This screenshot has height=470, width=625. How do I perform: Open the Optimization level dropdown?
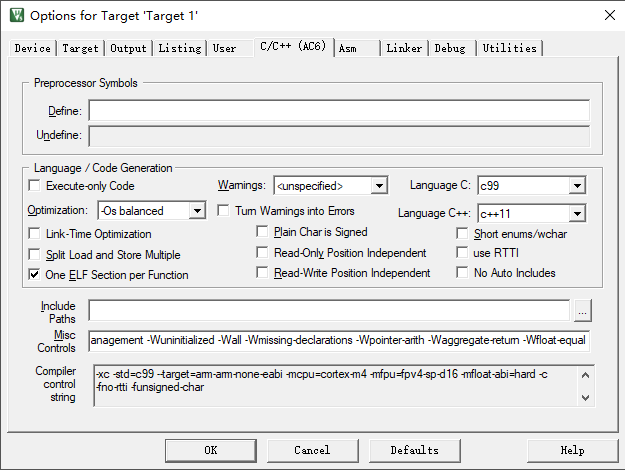[x=196, y=211]
